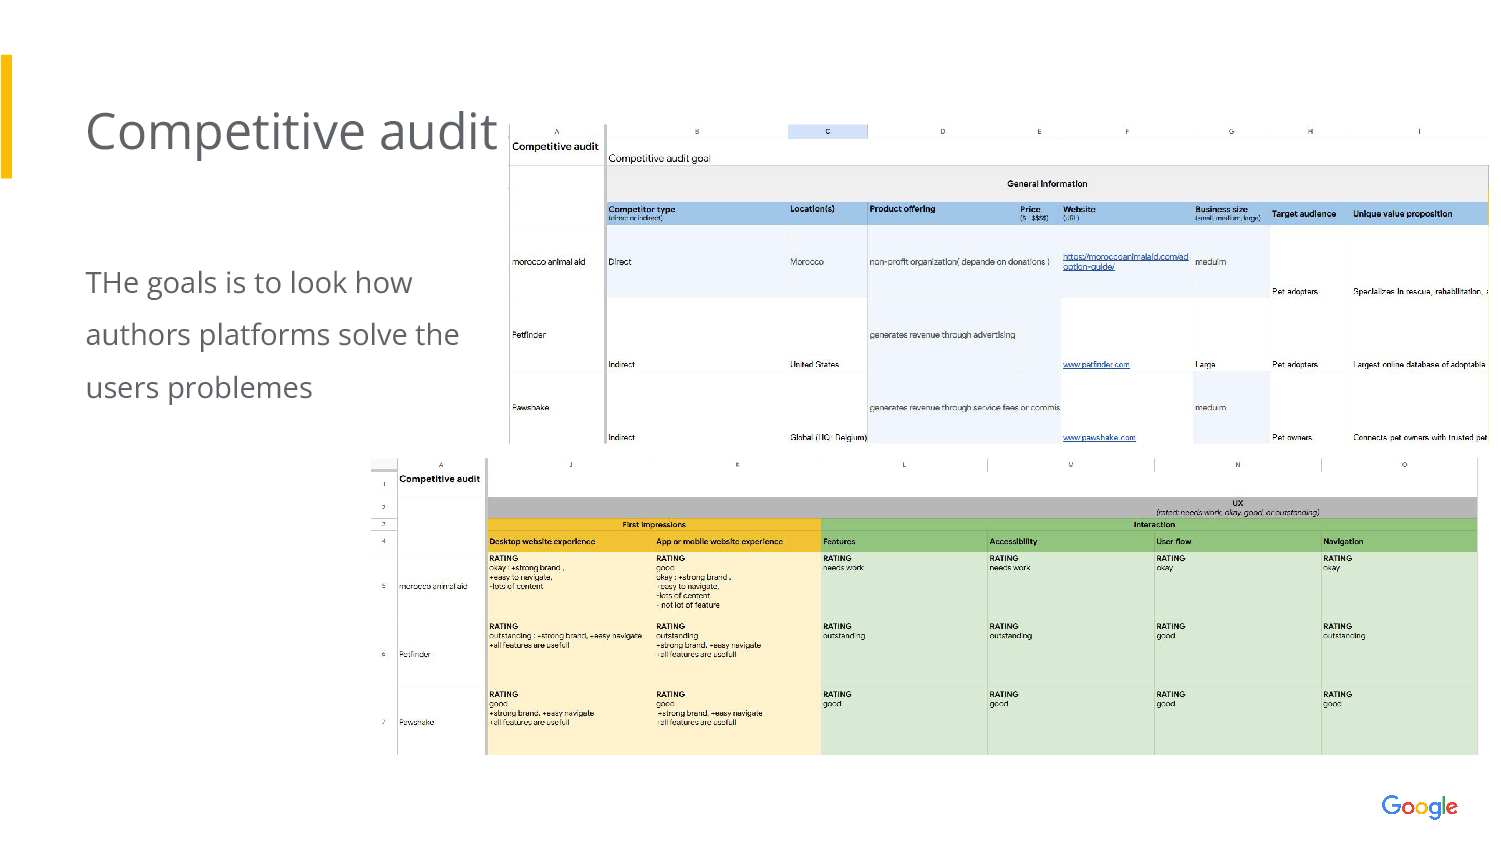Screen dimensions: 1501x845
Task: Click the Navigation column header
Action: 1343,542
